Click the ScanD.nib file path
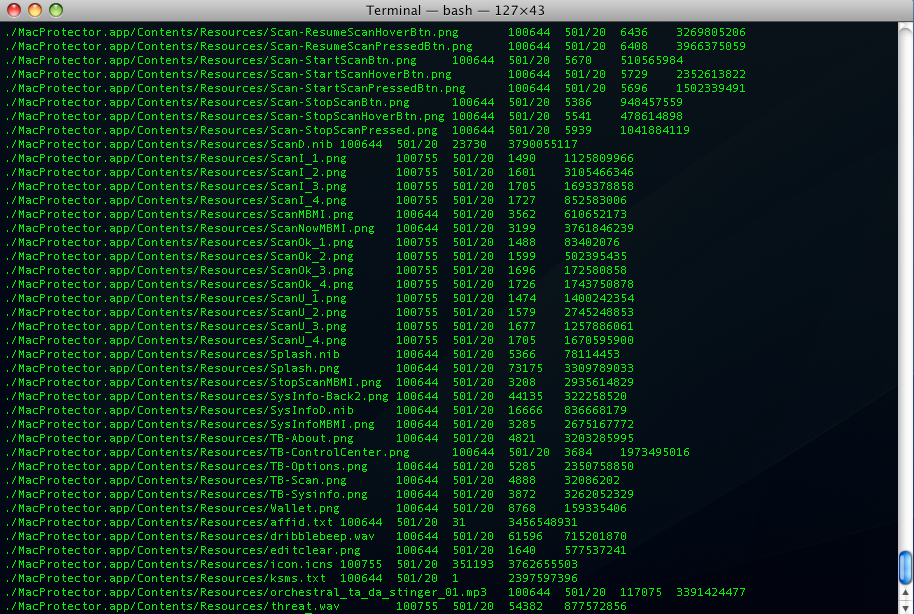Image resolution: width=914 pixels, height=614 pixels. [x=168, y=144]
